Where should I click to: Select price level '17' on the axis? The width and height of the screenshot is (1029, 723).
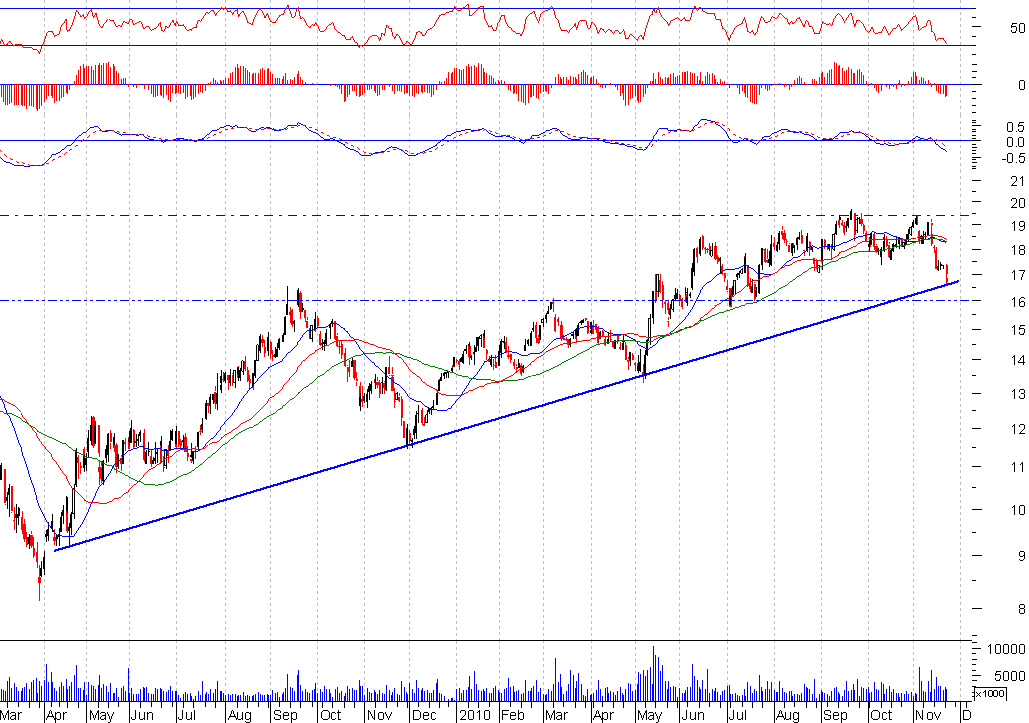(1018, 276)
